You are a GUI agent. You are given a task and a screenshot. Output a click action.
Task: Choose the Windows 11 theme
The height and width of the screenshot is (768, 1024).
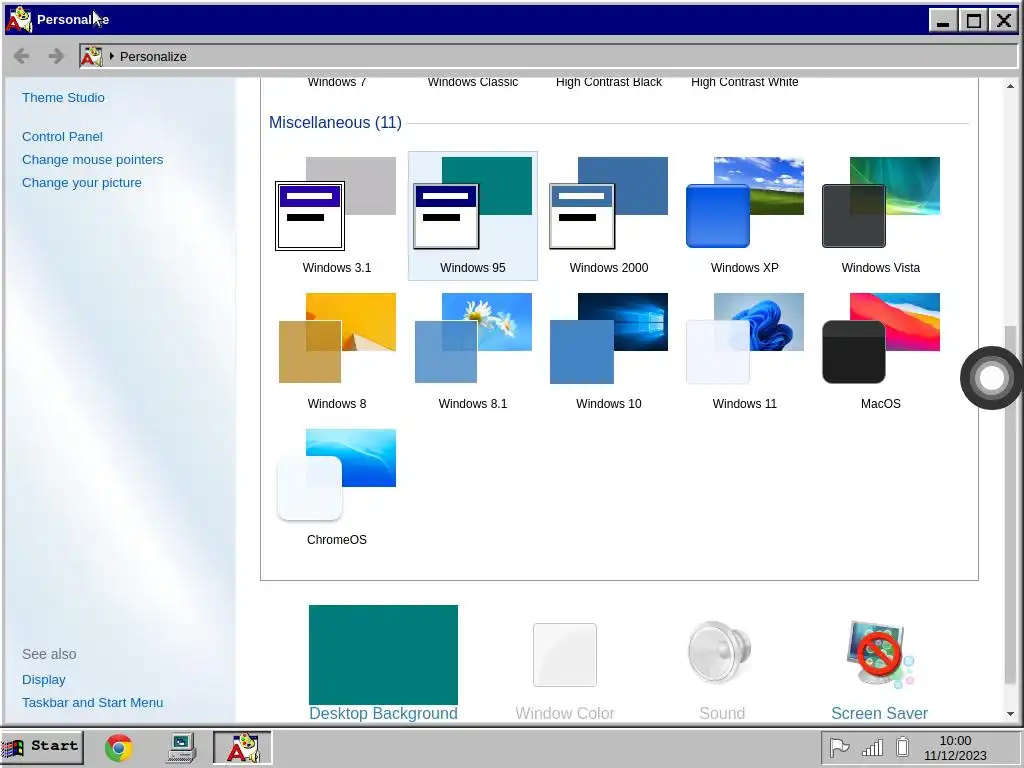(x=744, y=352)
